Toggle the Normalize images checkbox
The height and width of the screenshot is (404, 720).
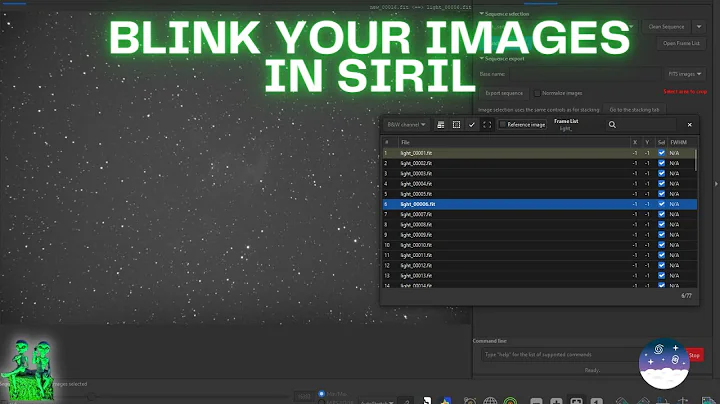tap(537, 93)
